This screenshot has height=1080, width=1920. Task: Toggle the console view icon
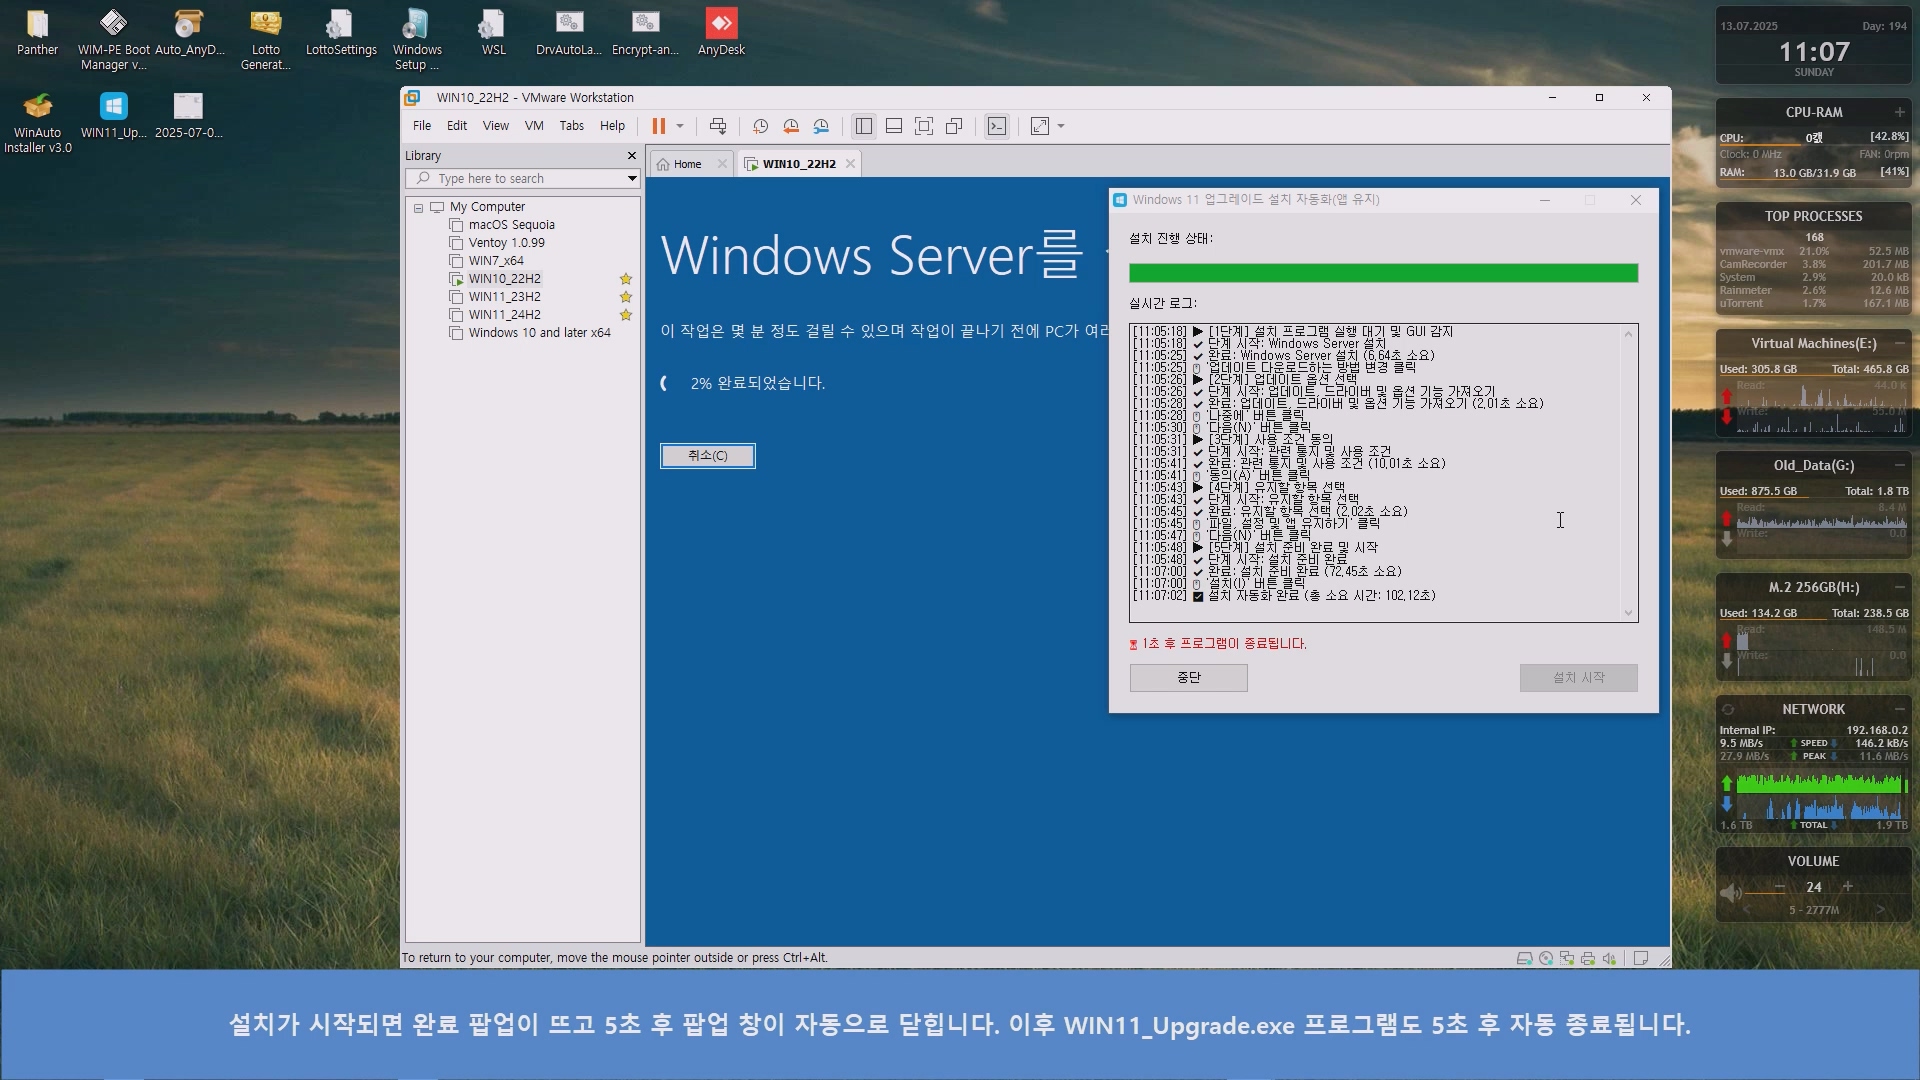point(997,126)
